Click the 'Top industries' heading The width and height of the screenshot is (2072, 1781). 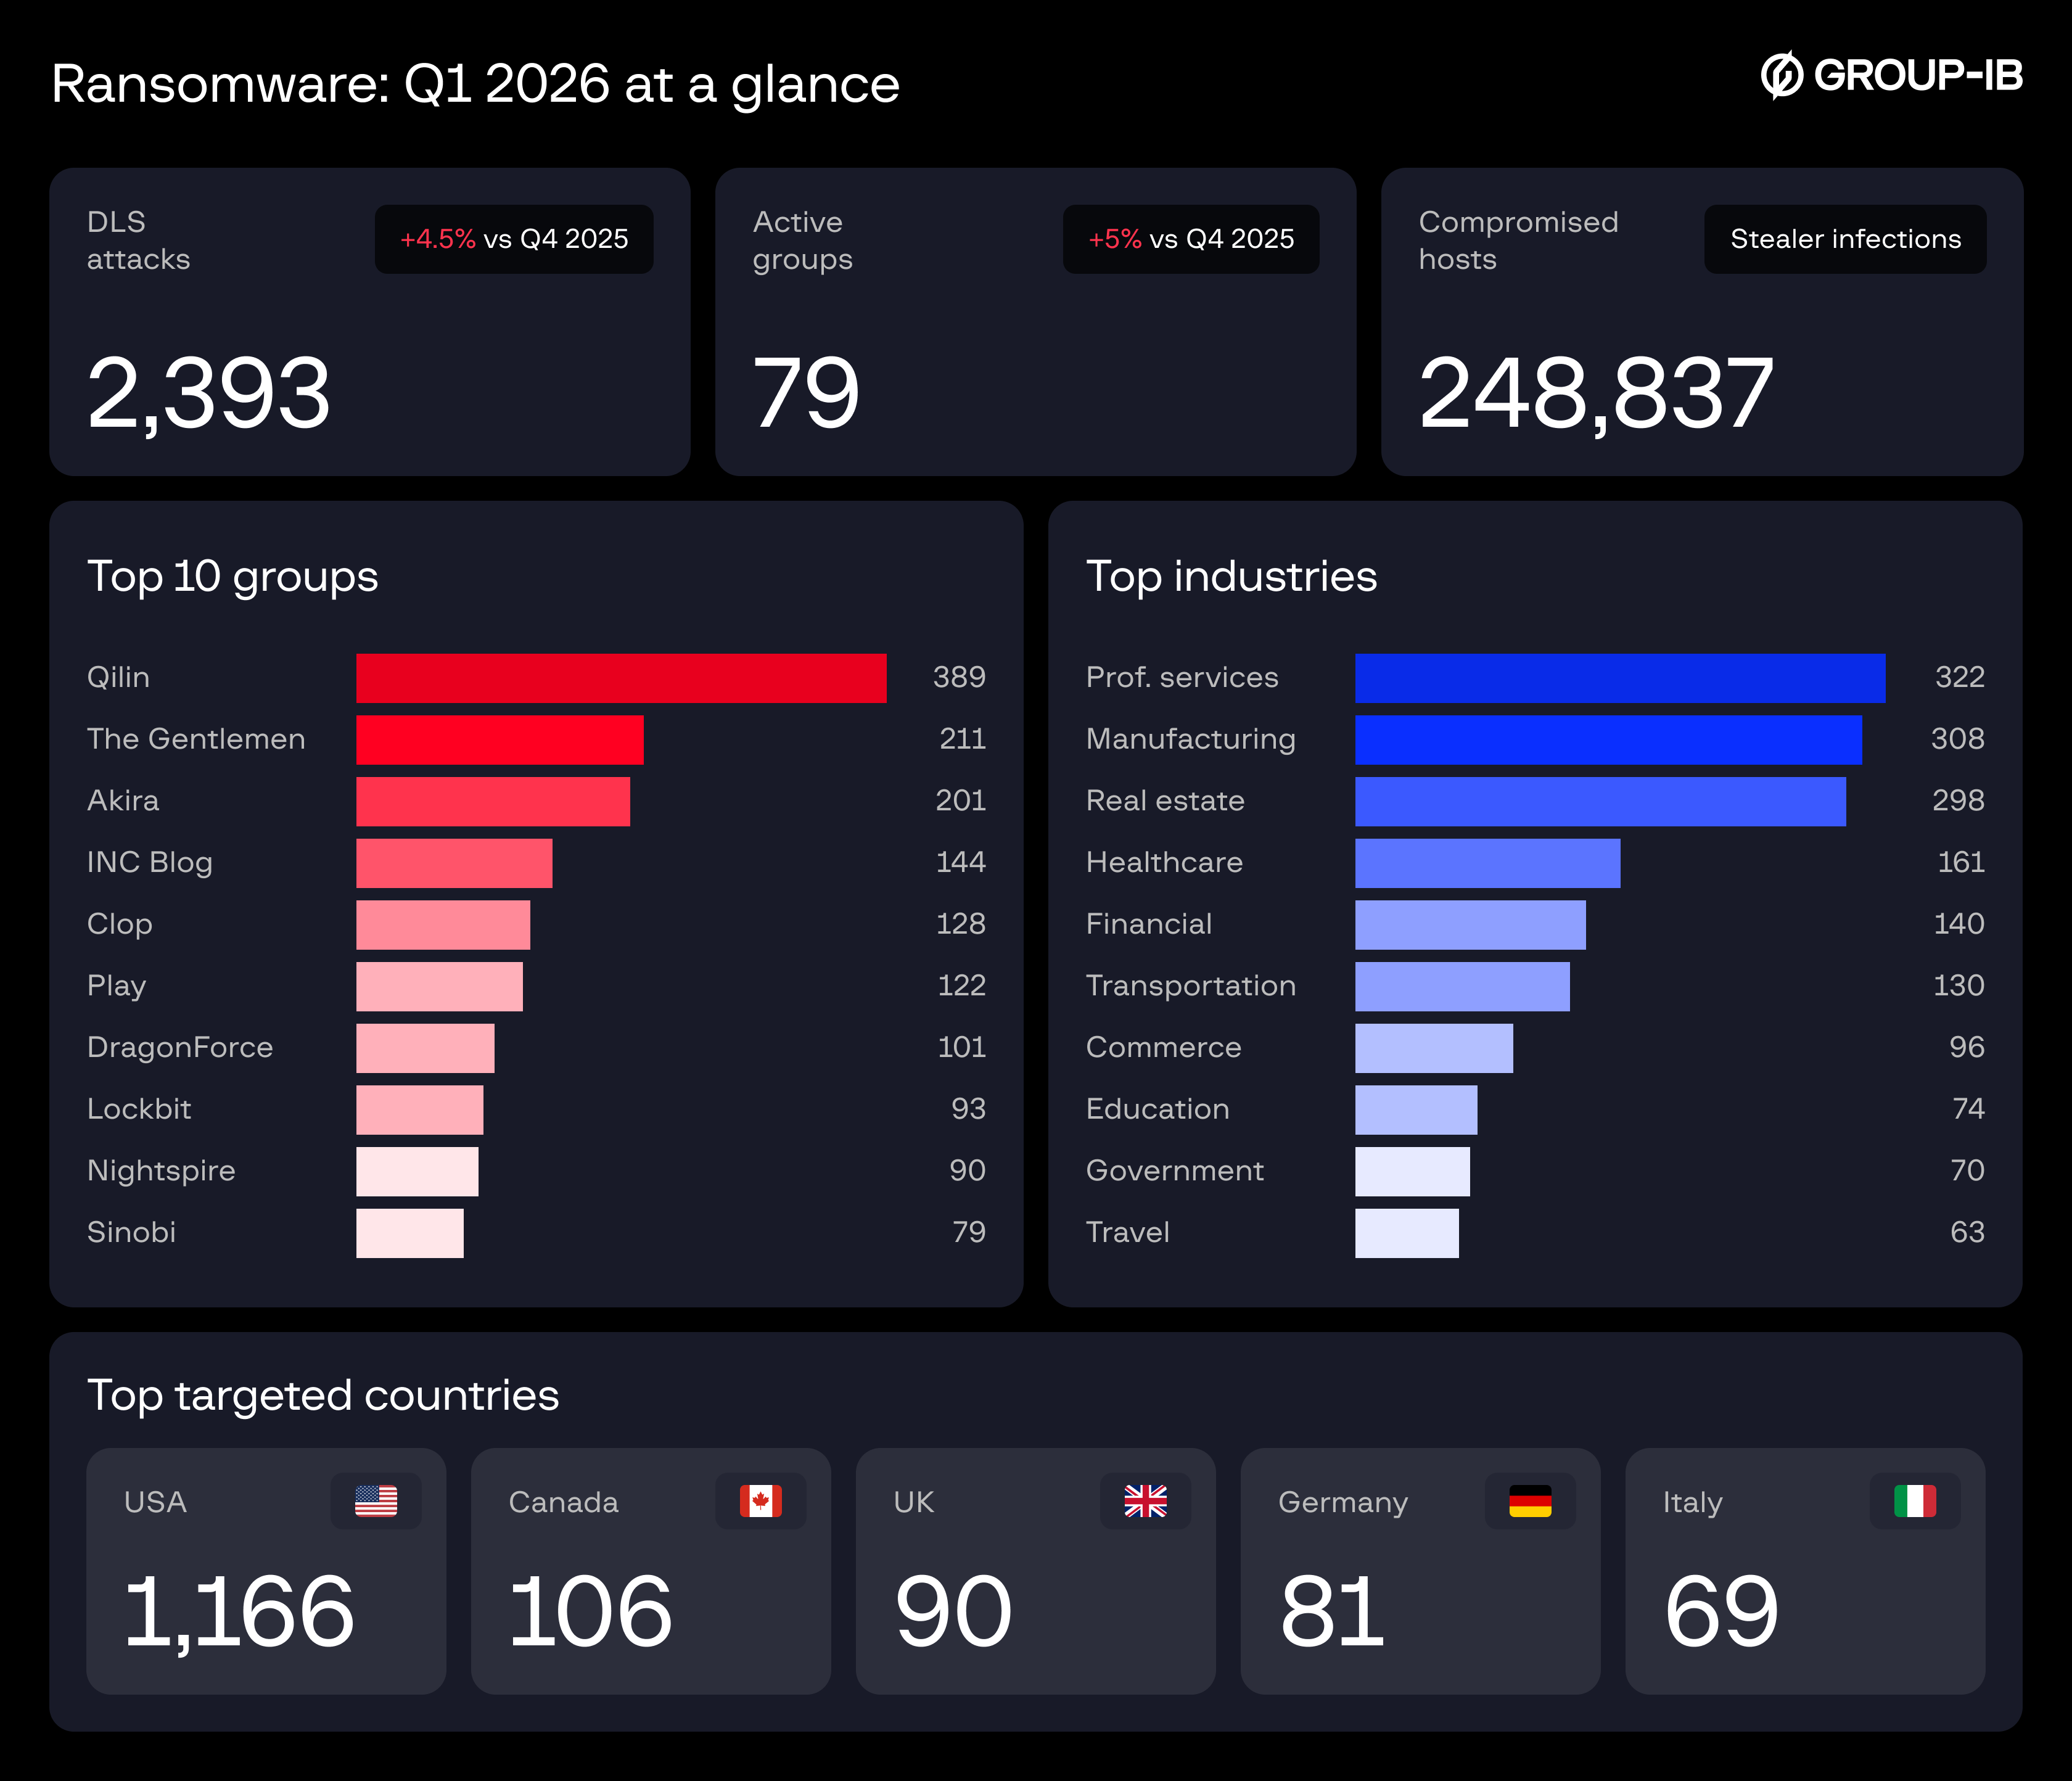pyautogui.click(x=1231, y=577)
